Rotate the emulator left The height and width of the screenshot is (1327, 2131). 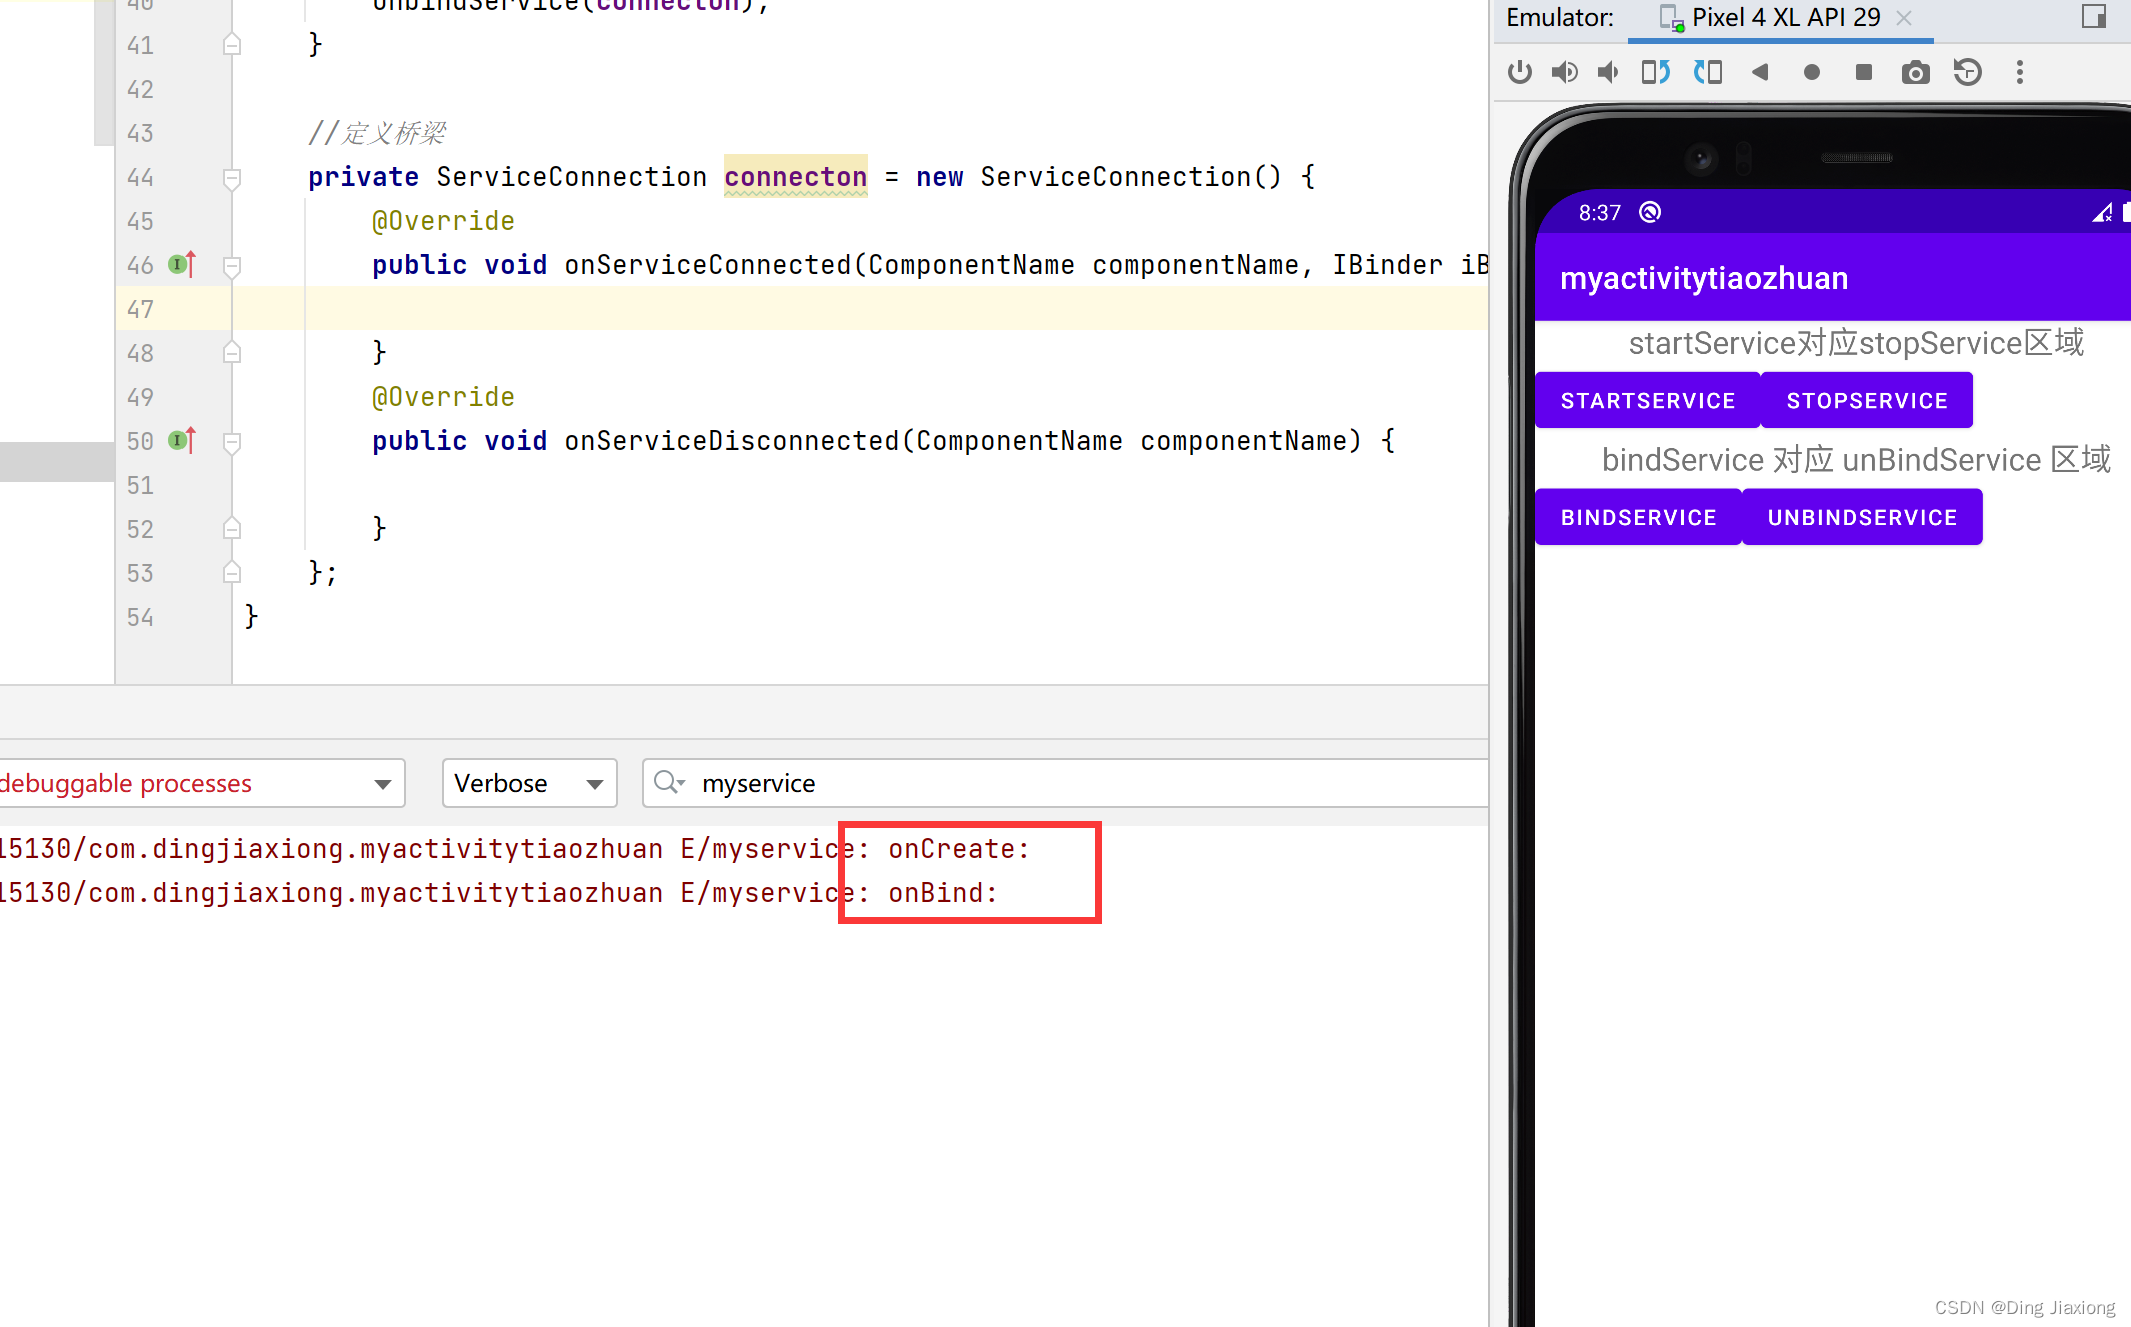1656,72
